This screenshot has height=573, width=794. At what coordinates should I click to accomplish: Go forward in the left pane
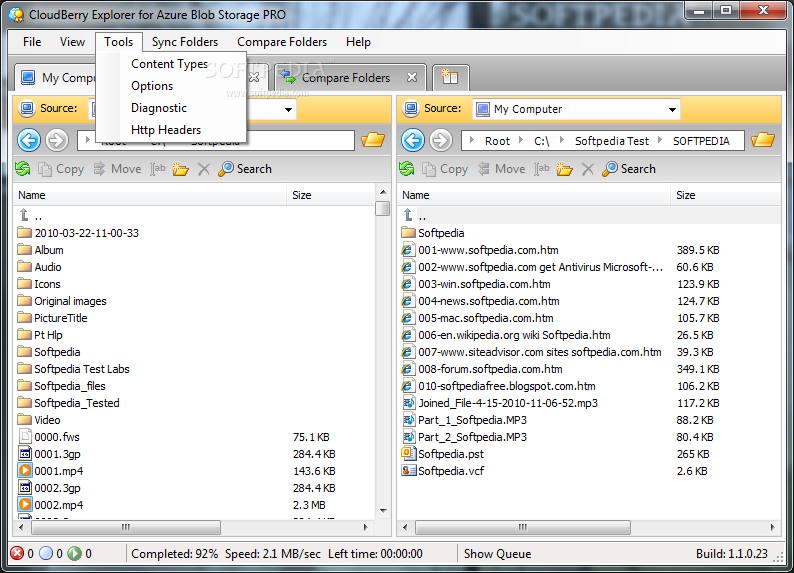(x=57, y=140)
